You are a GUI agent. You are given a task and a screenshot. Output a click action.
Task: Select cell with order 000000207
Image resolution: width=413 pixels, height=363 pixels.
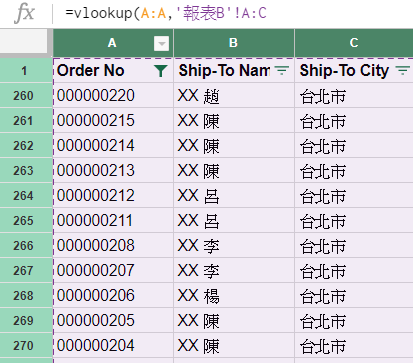113,270
